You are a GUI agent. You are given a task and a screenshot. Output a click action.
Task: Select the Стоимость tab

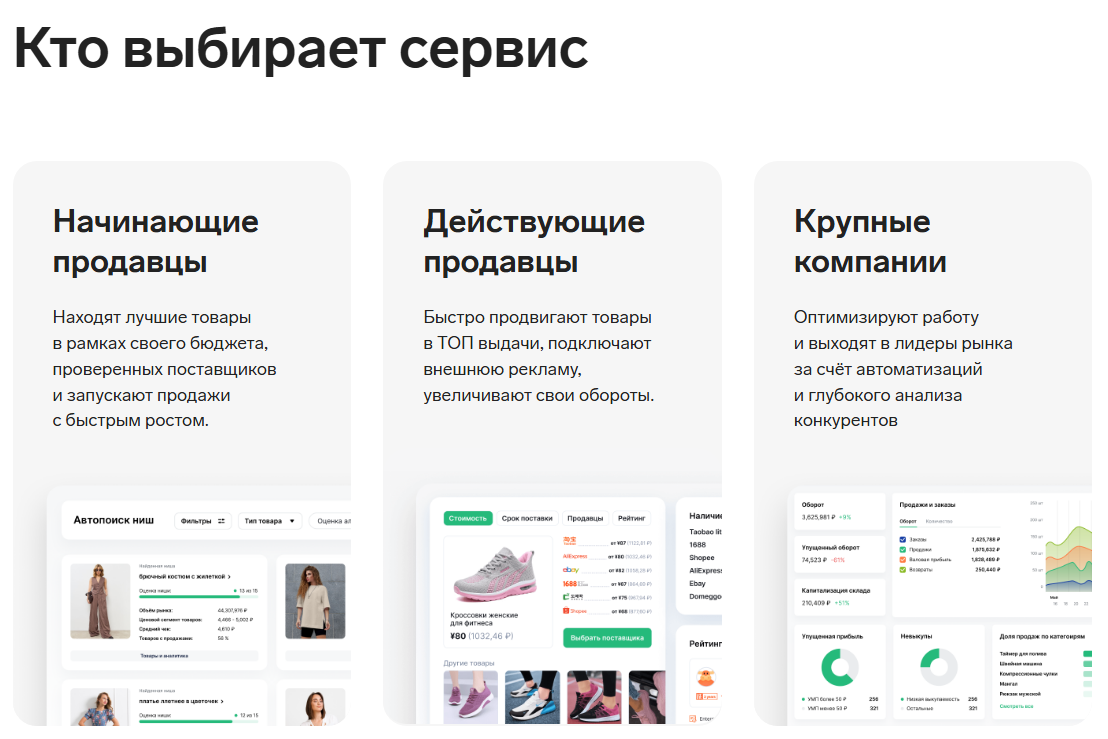click(468, 519)
